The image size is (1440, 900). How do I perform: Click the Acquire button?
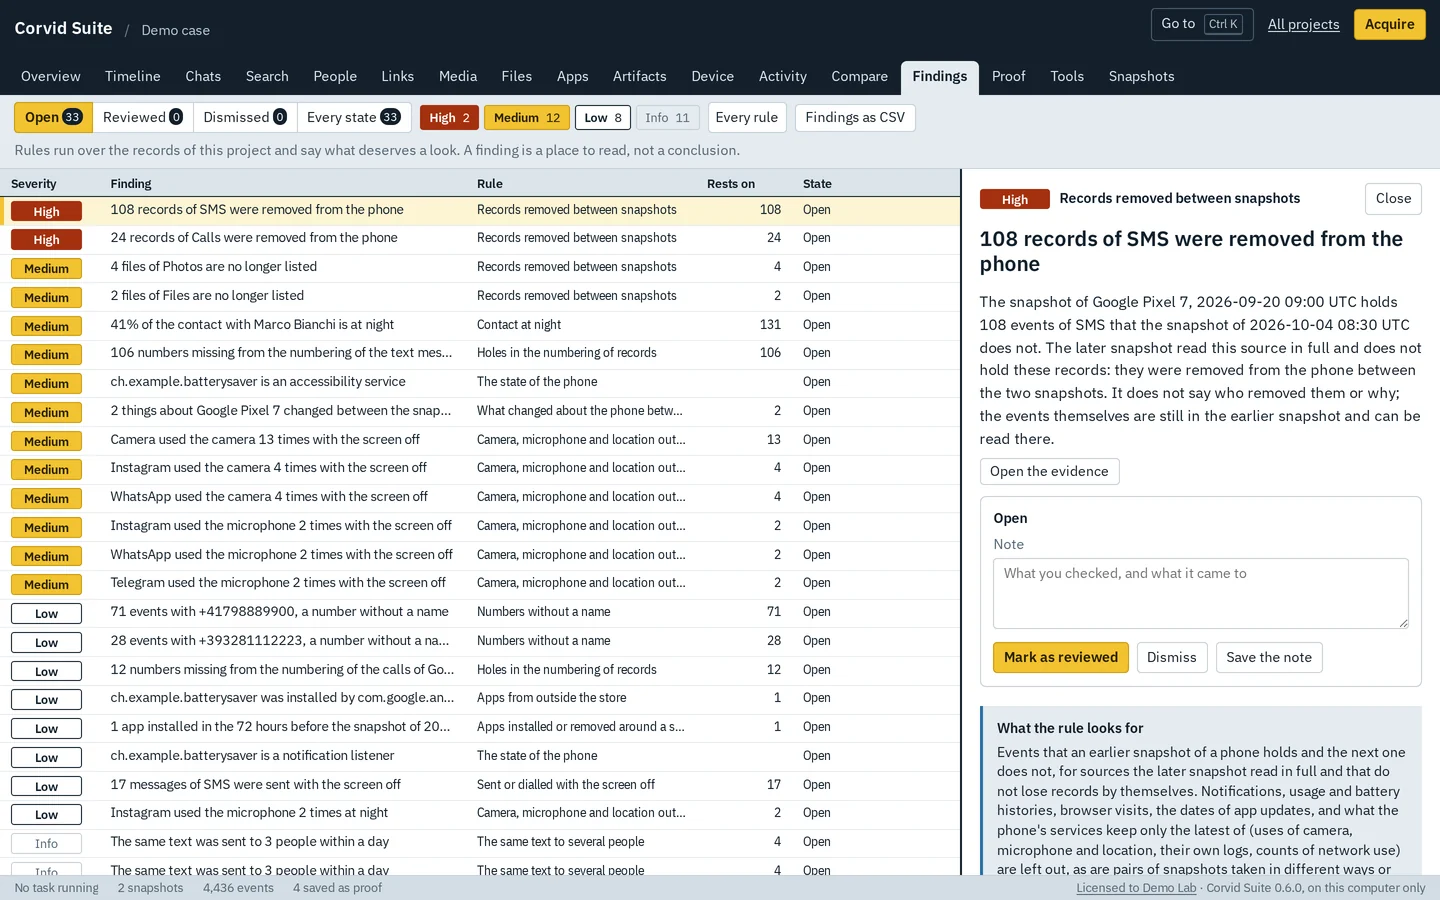[1389, 24]
